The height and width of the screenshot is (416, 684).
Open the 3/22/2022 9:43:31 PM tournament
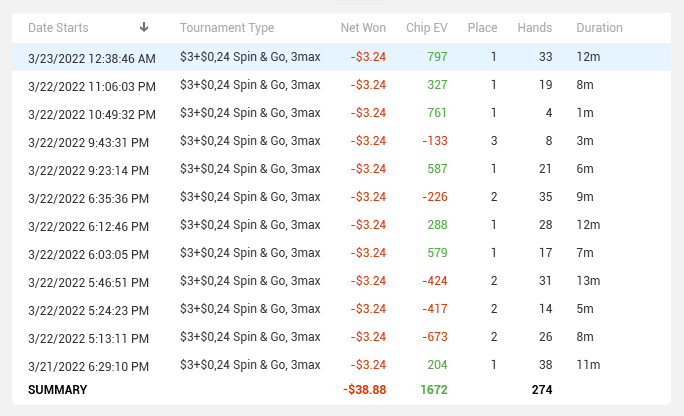(341, 141)
